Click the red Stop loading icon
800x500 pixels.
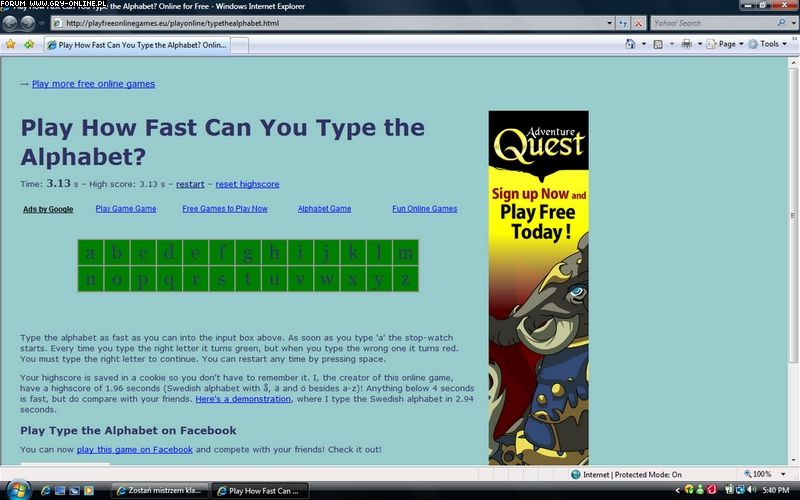638,23
